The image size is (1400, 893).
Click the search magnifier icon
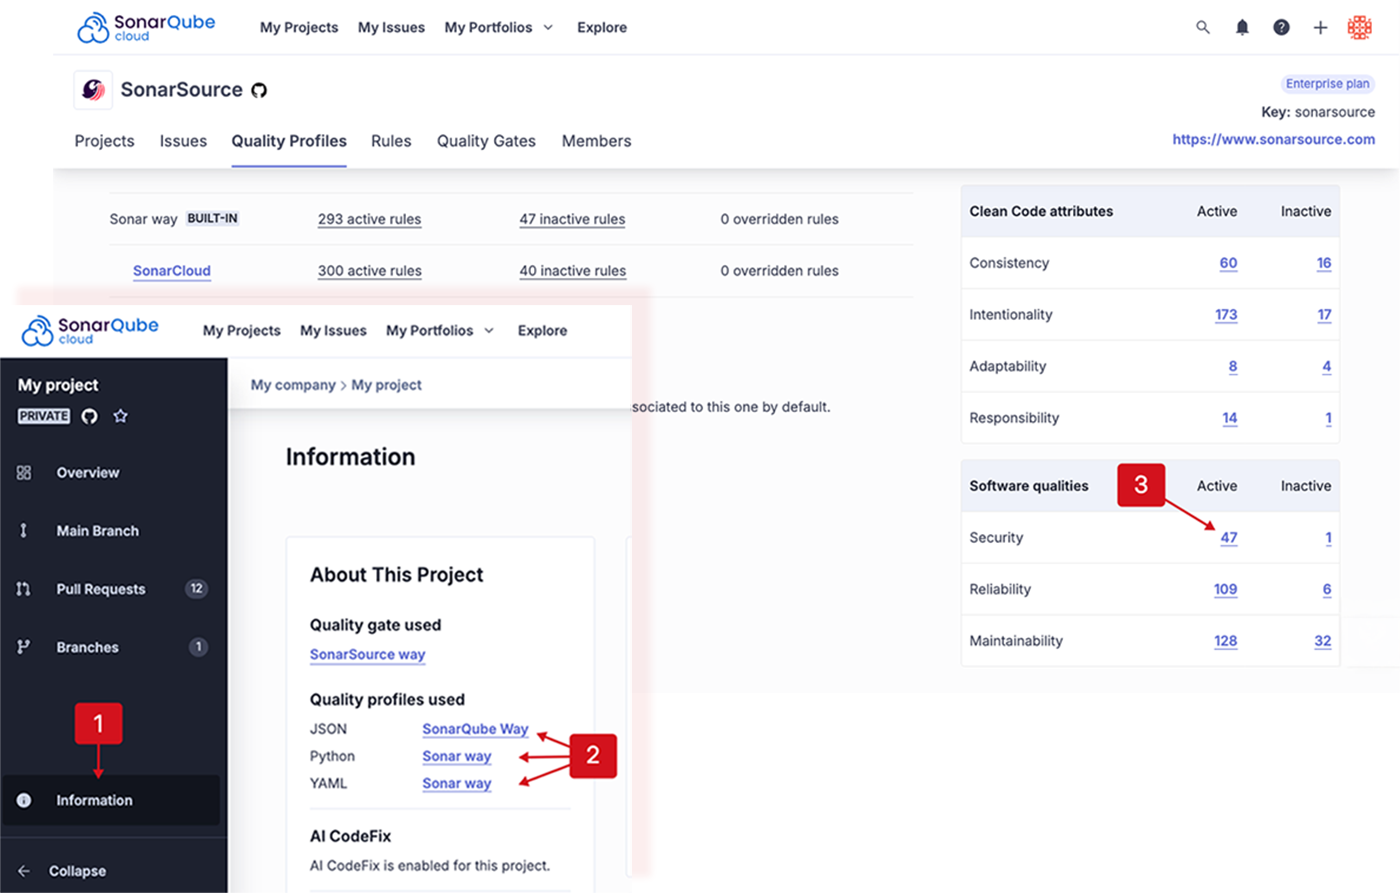click(x=1202, y=27)
